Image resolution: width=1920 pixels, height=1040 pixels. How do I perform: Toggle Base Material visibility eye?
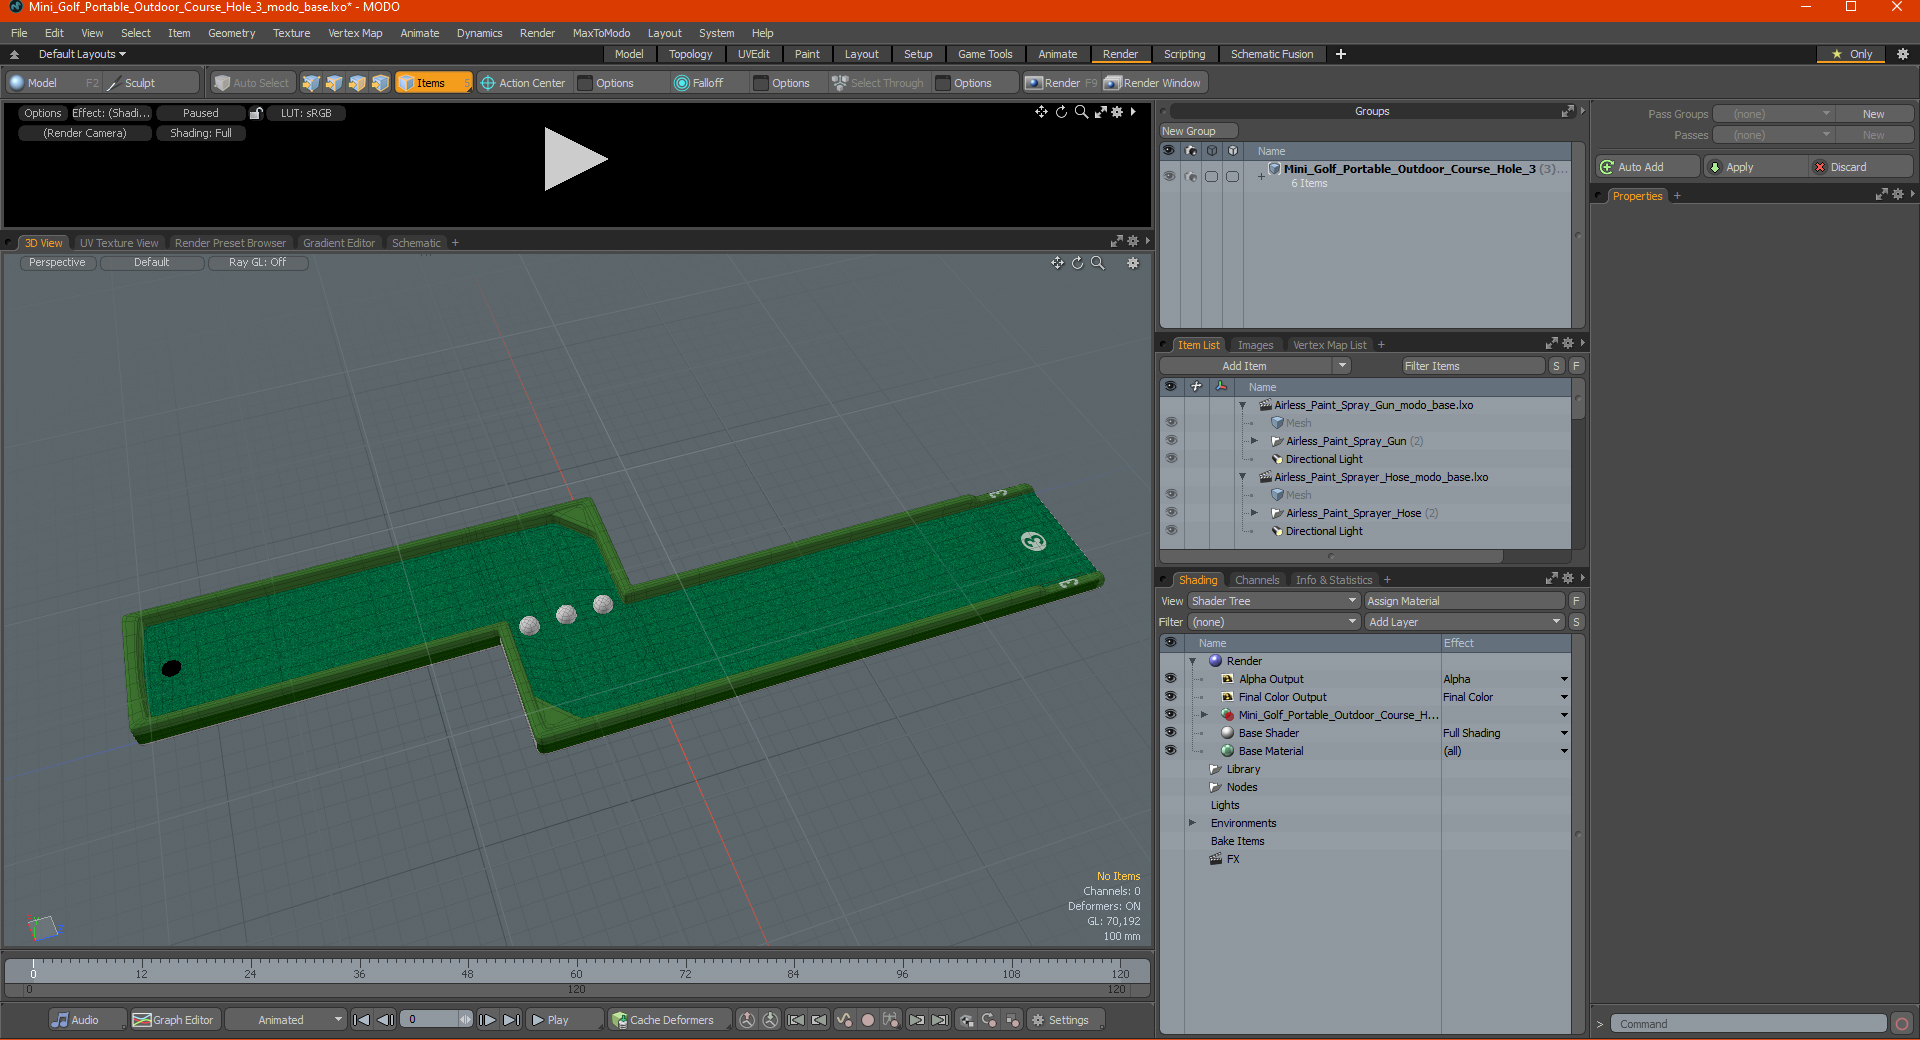pos(1170,751)
